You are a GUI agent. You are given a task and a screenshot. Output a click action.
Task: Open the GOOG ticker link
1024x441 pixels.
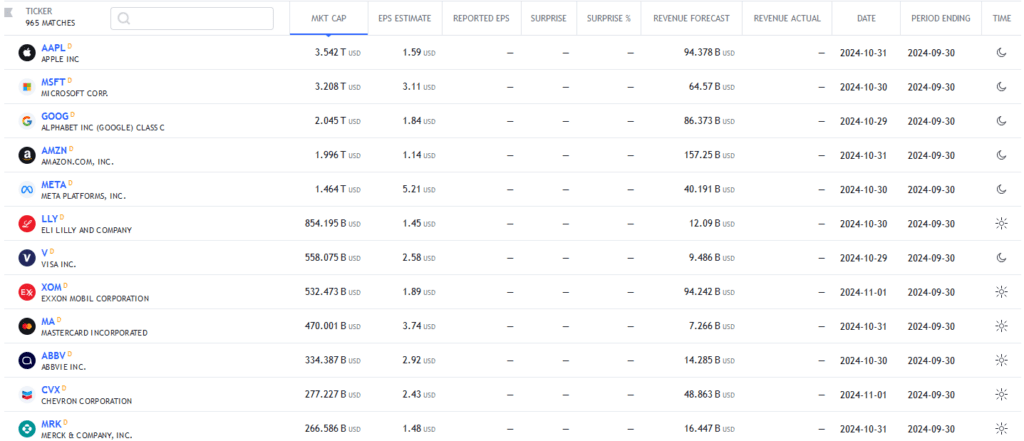(x=55, y=116)
